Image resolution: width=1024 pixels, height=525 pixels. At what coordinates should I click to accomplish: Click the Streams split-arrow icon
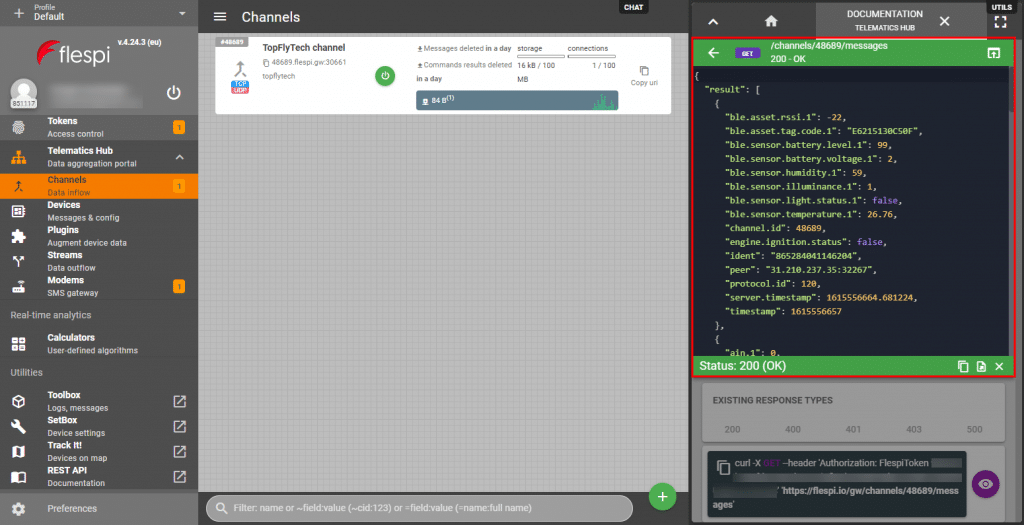18,261
